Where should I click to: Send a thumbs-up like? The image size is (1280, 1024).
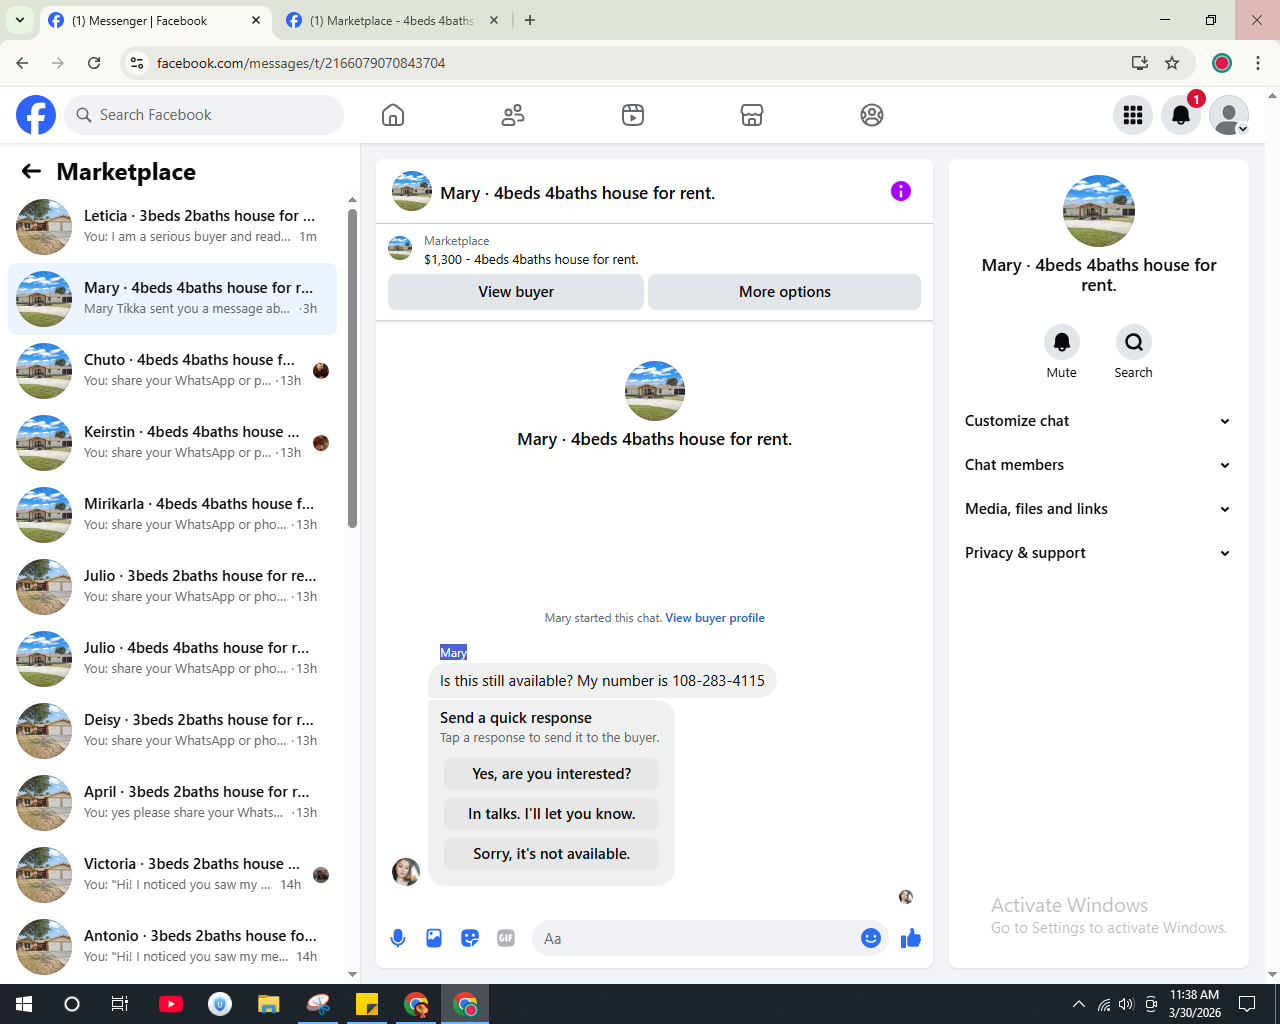pyautogui.click(x=911, y=938)
